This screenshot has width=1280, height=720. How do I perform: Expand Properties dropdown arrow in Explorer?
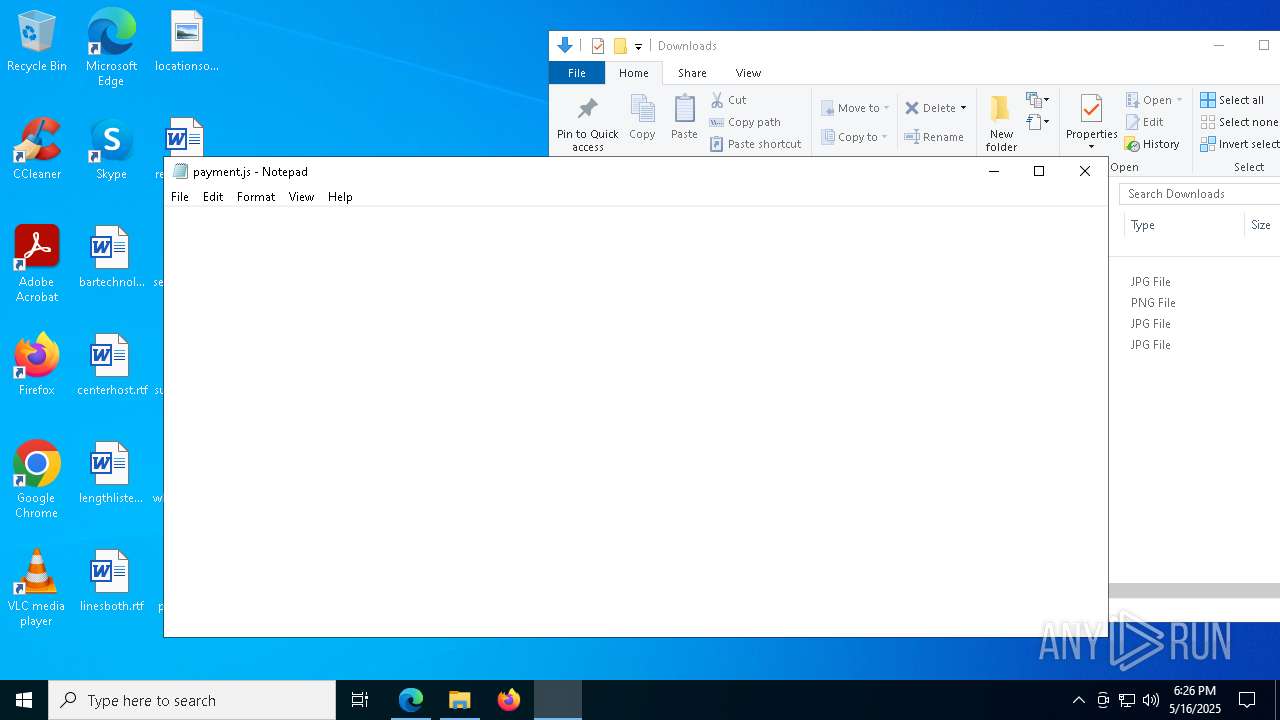click(x=1091, y=147)
